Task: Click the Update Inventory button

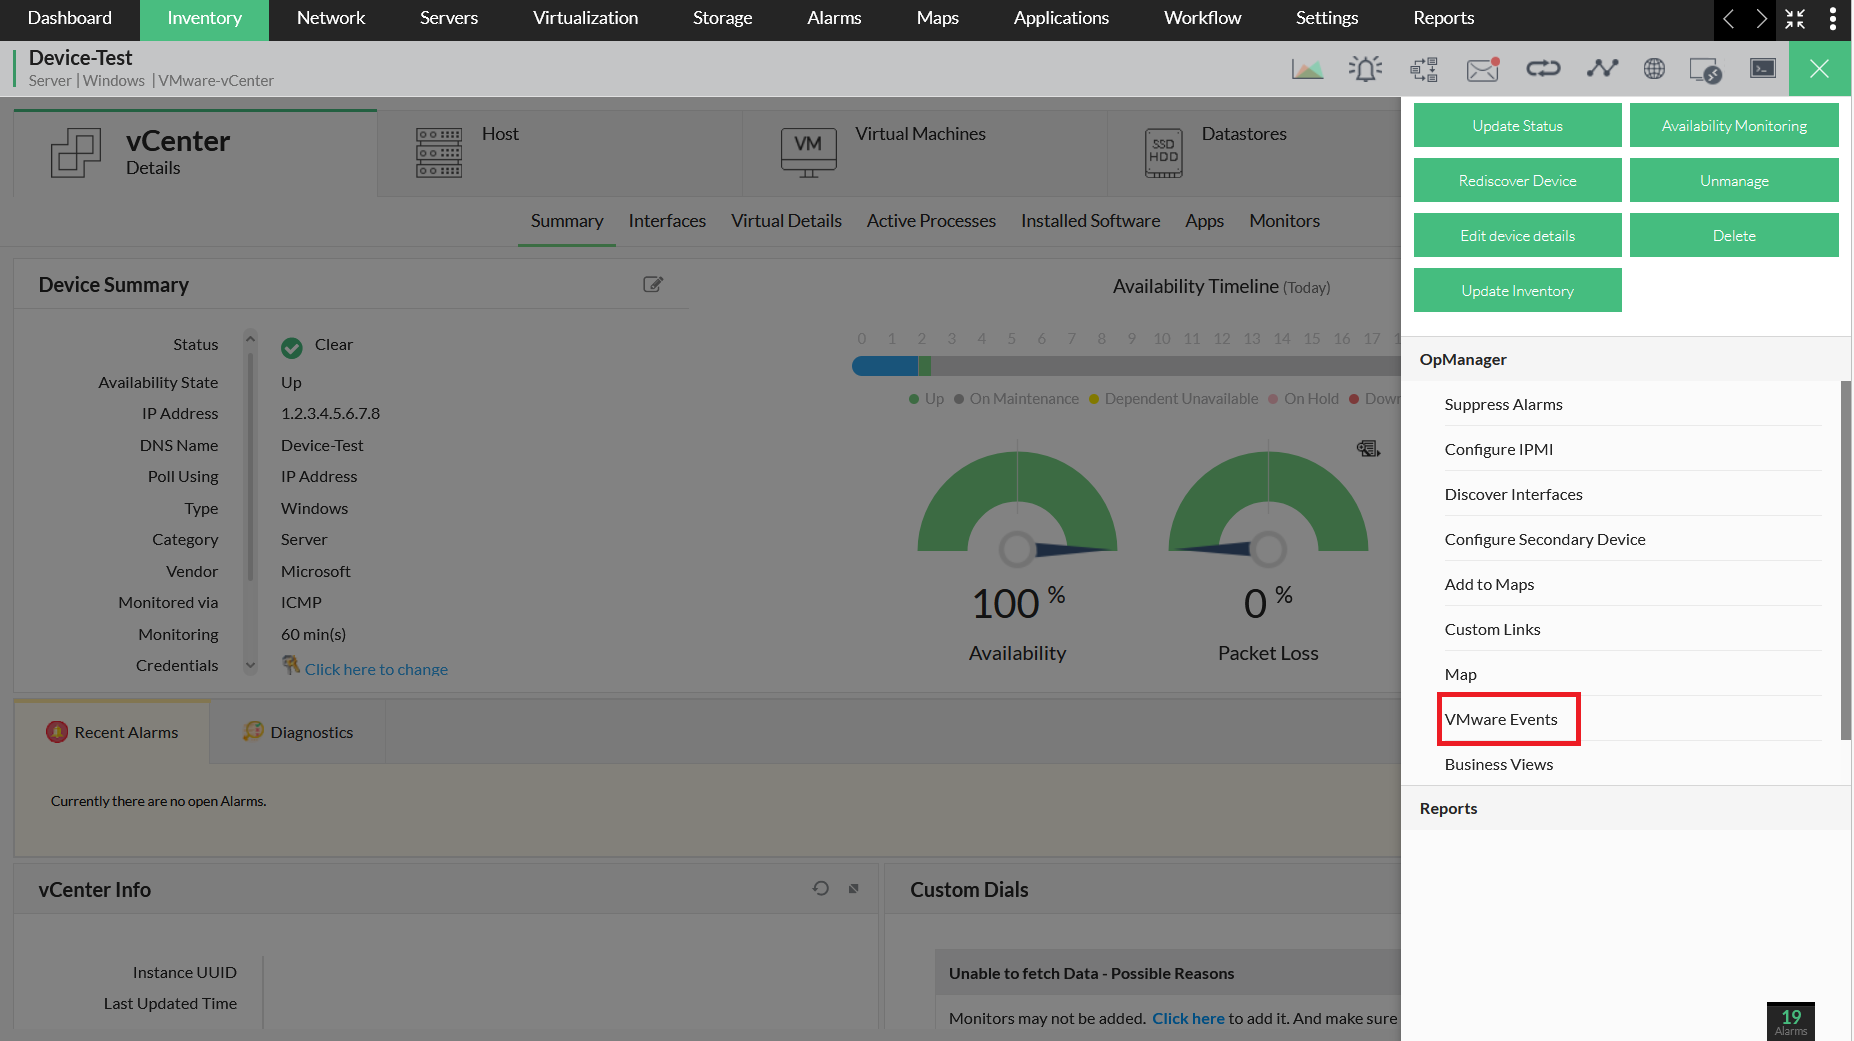Action: pyautogui.click(x=1518, y=291)
